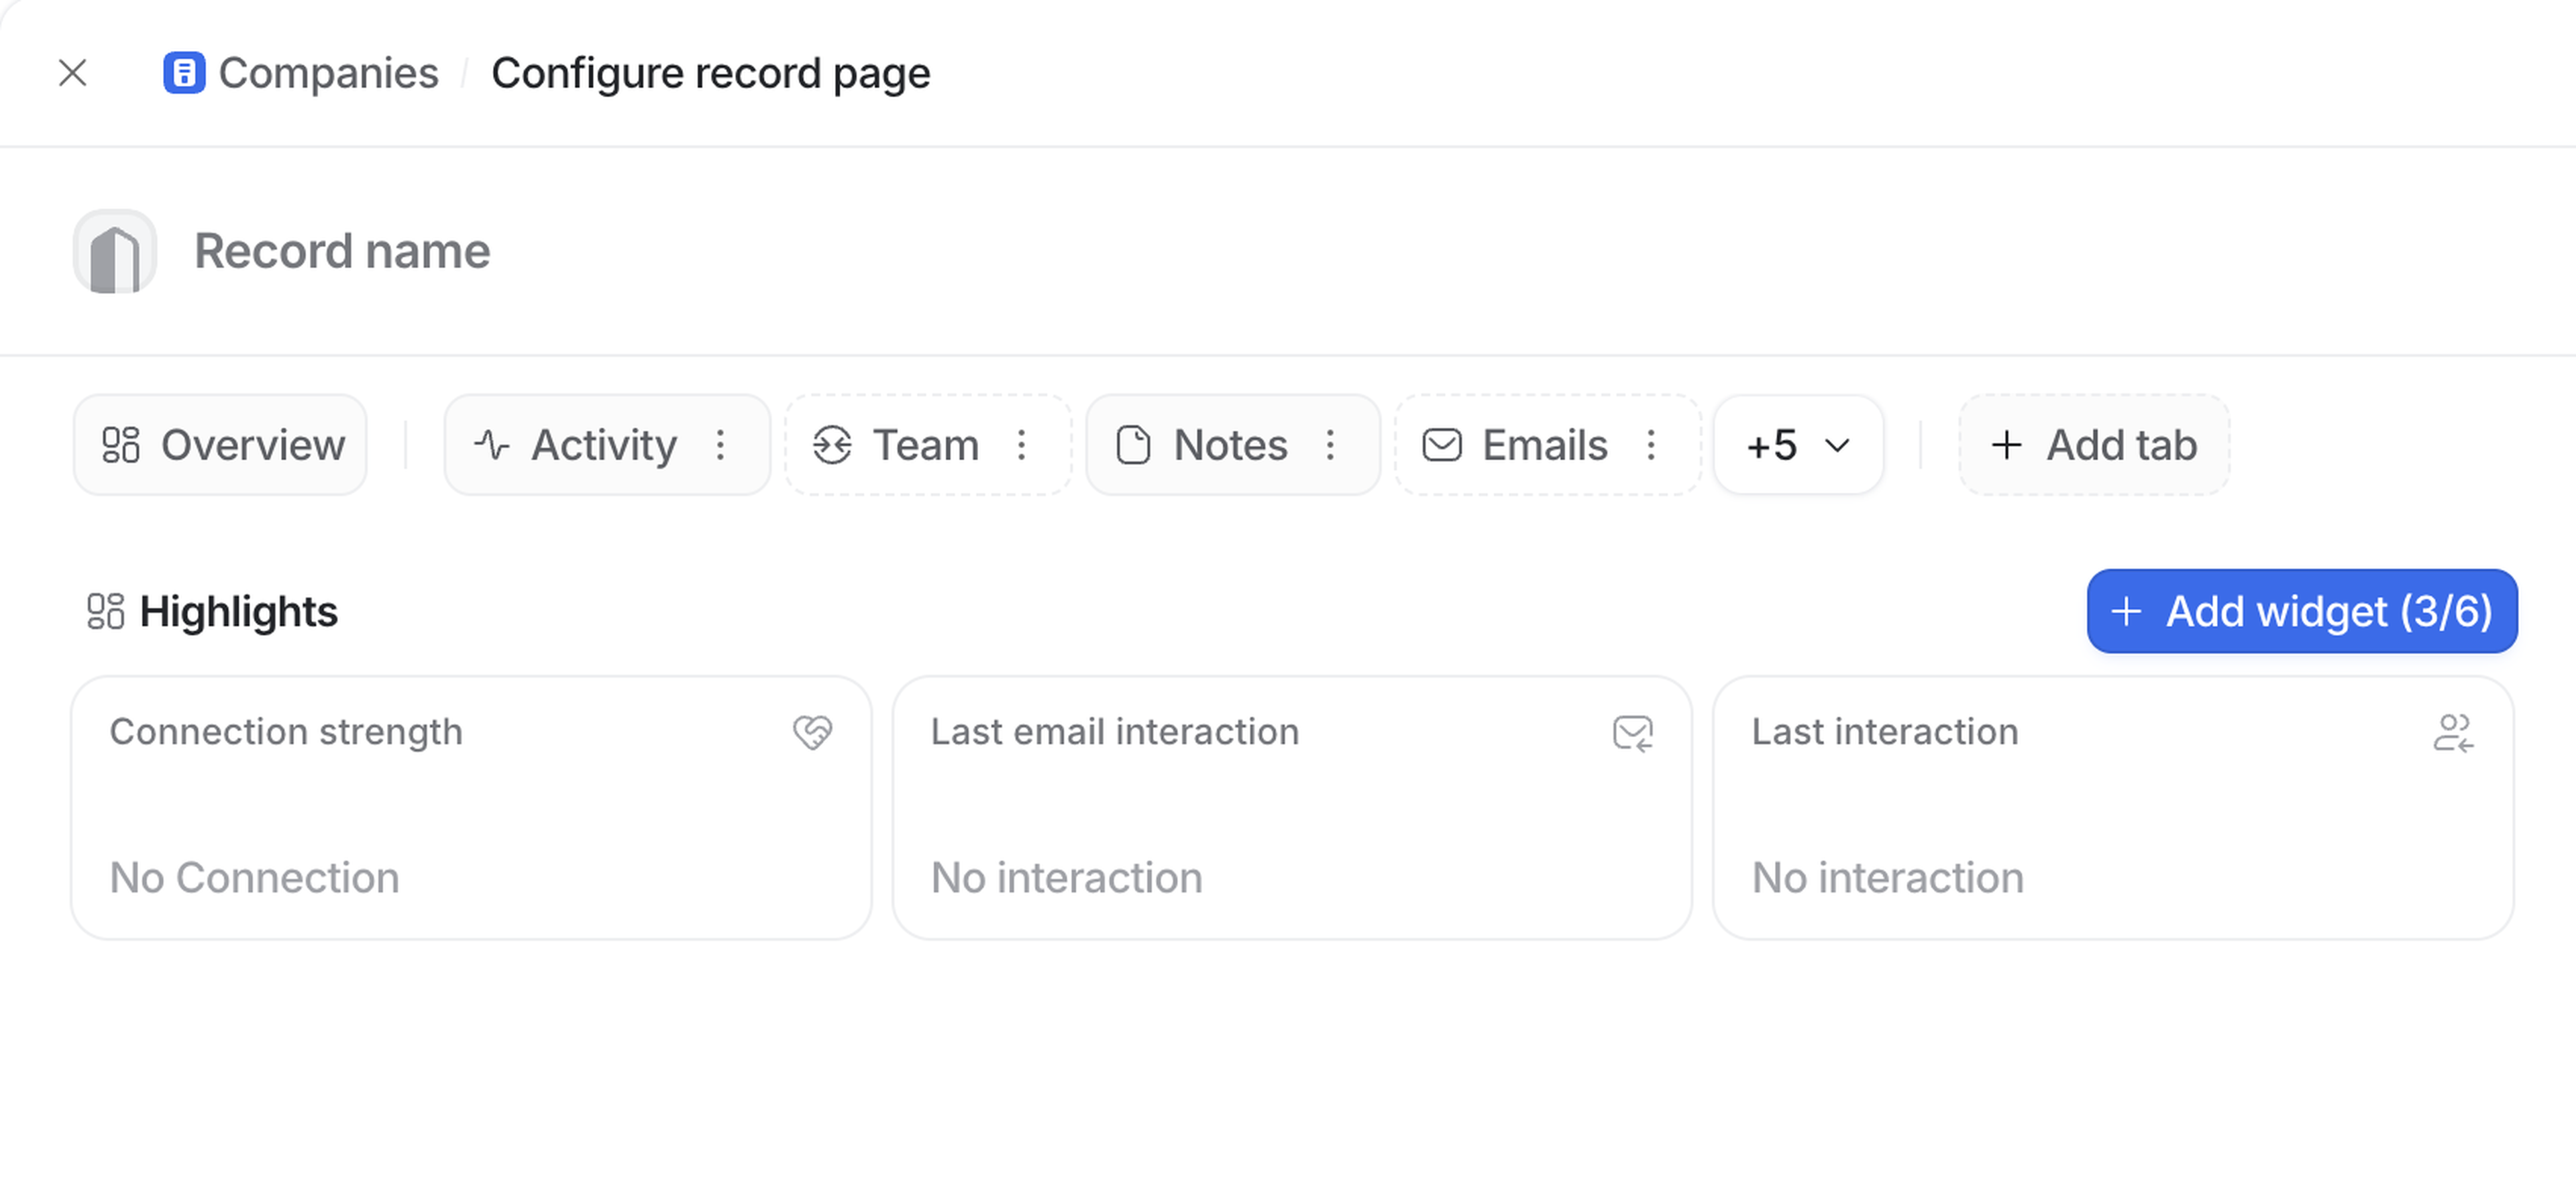Select the Team tab
This screenshot has height=1189, width=2576.
point(896,445)
